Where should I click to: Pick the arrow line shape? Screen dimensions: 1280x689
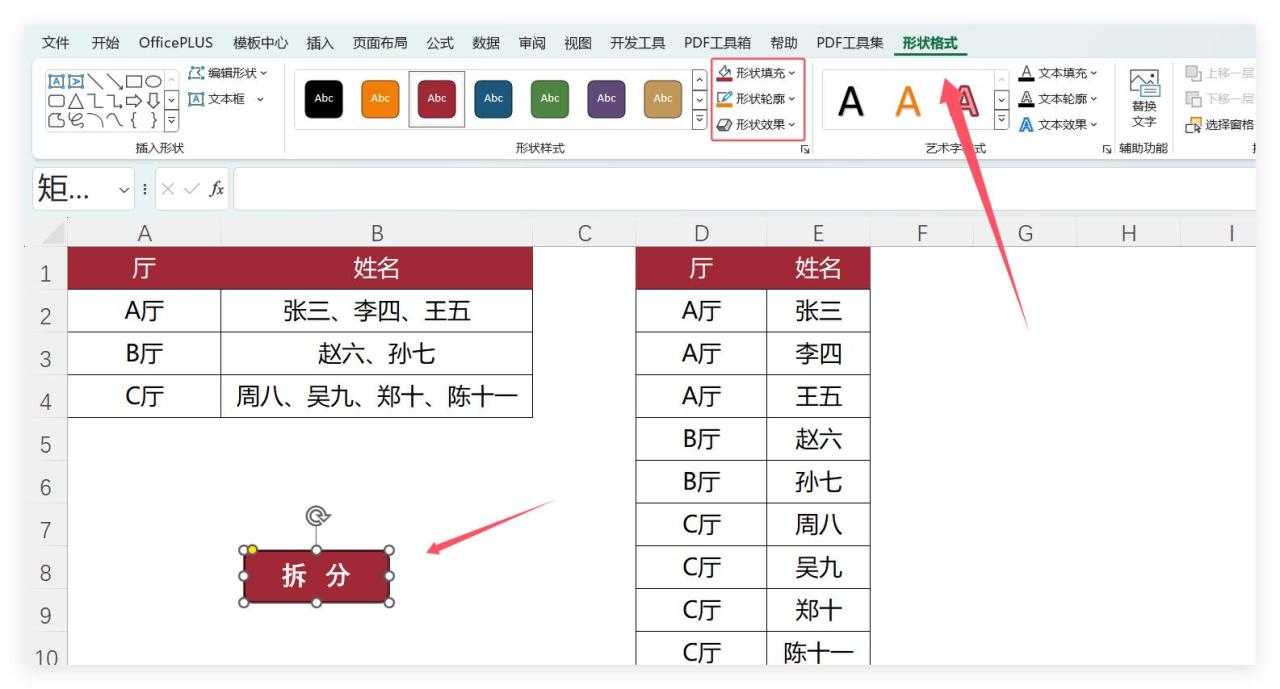point(114,81)
